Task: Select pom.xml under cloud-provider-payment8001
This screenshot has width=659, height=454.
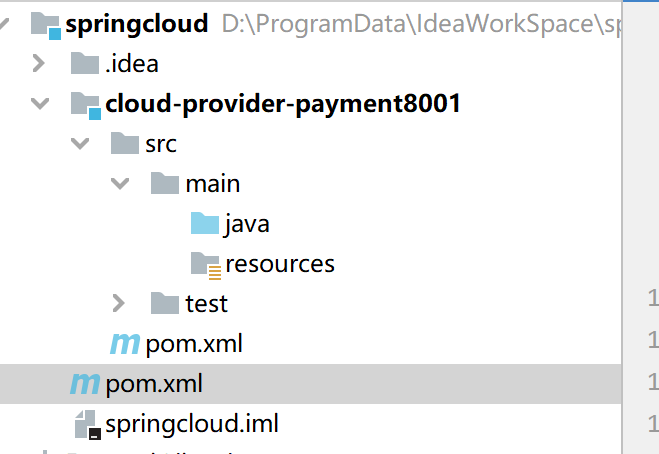Action: [194, 344]
